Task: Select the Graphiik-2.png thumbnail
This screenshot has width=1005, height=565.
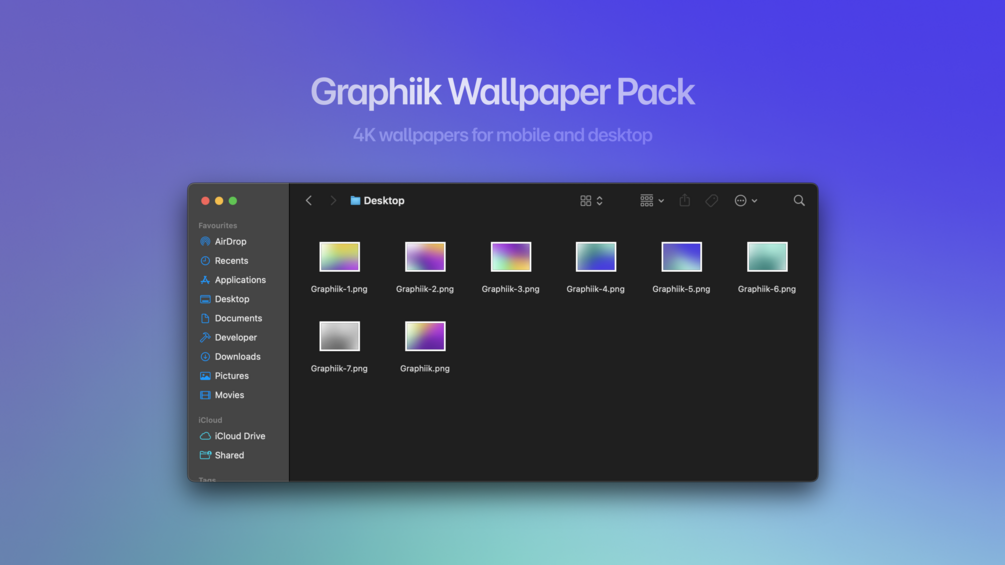Action: [x=425, y=257]
